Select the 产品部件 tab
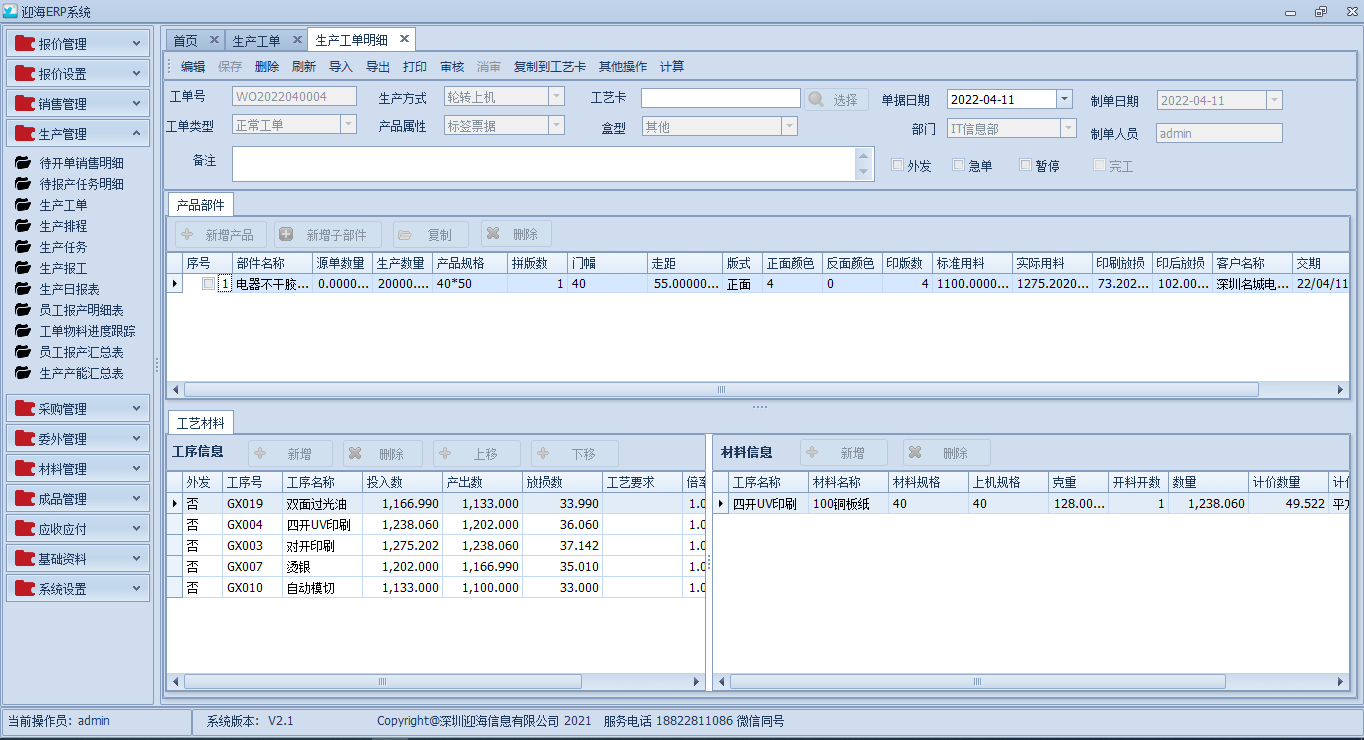 click(200, 205)
